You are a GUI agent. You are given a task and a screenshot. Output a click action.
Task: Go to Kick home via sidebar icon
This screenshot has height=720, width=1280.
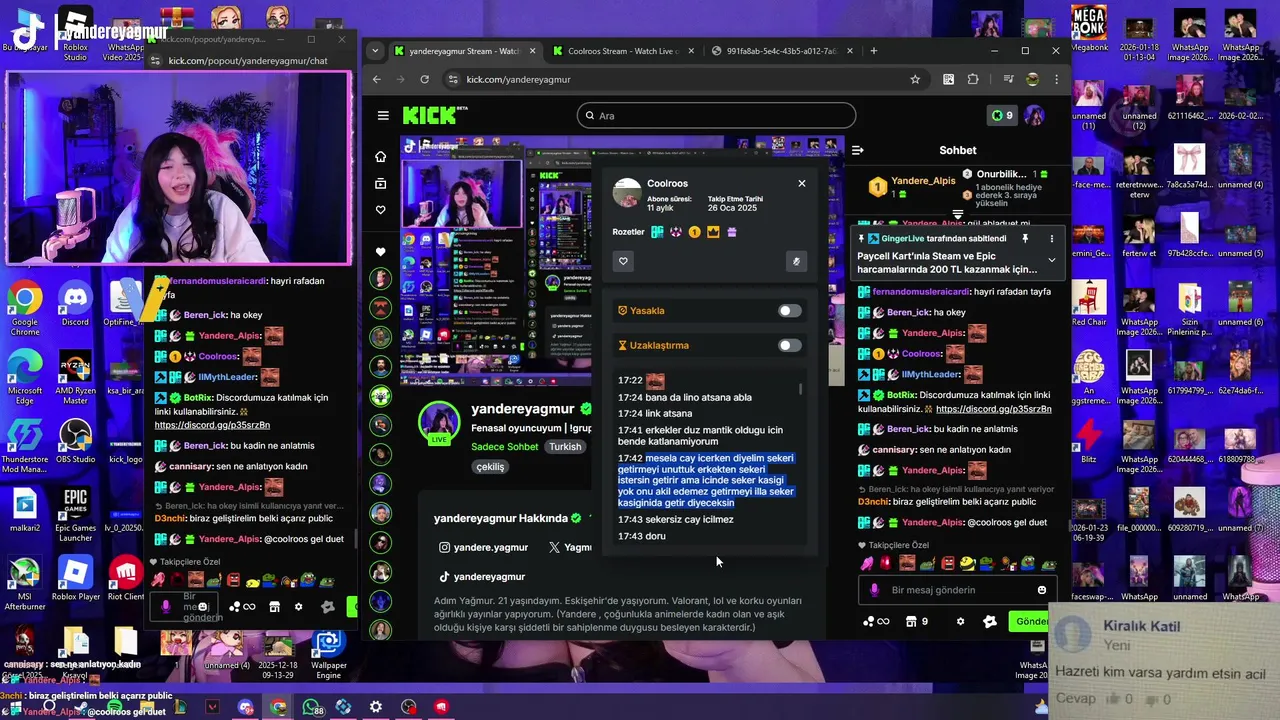tap(380, 156)
